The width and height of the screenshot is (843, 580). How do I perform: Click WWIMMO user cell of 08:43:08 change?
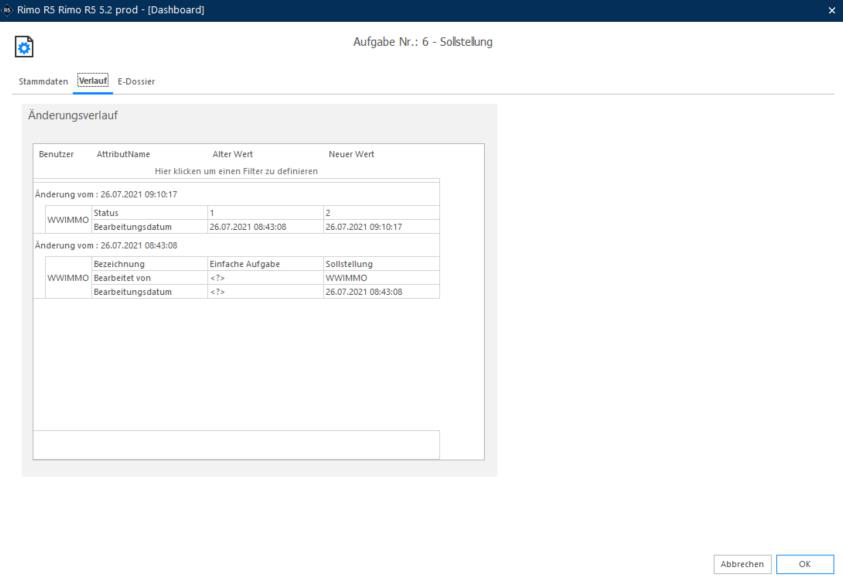coord(68,278)
